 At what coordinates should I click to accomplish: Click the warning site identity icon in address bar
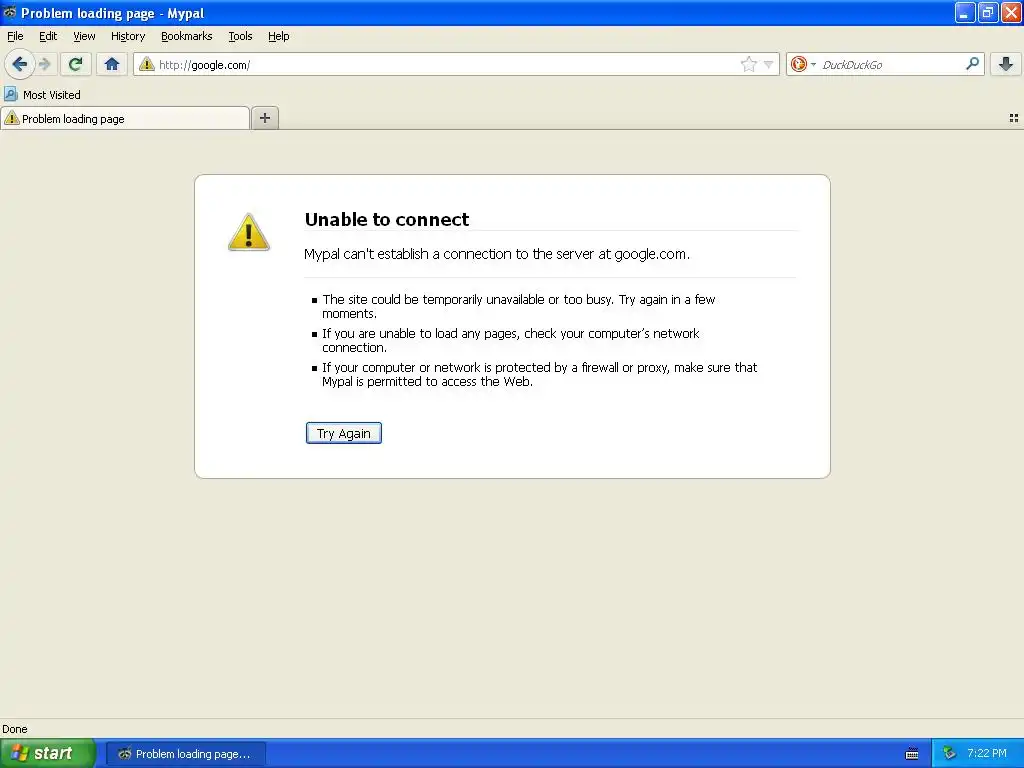[147, 64]
